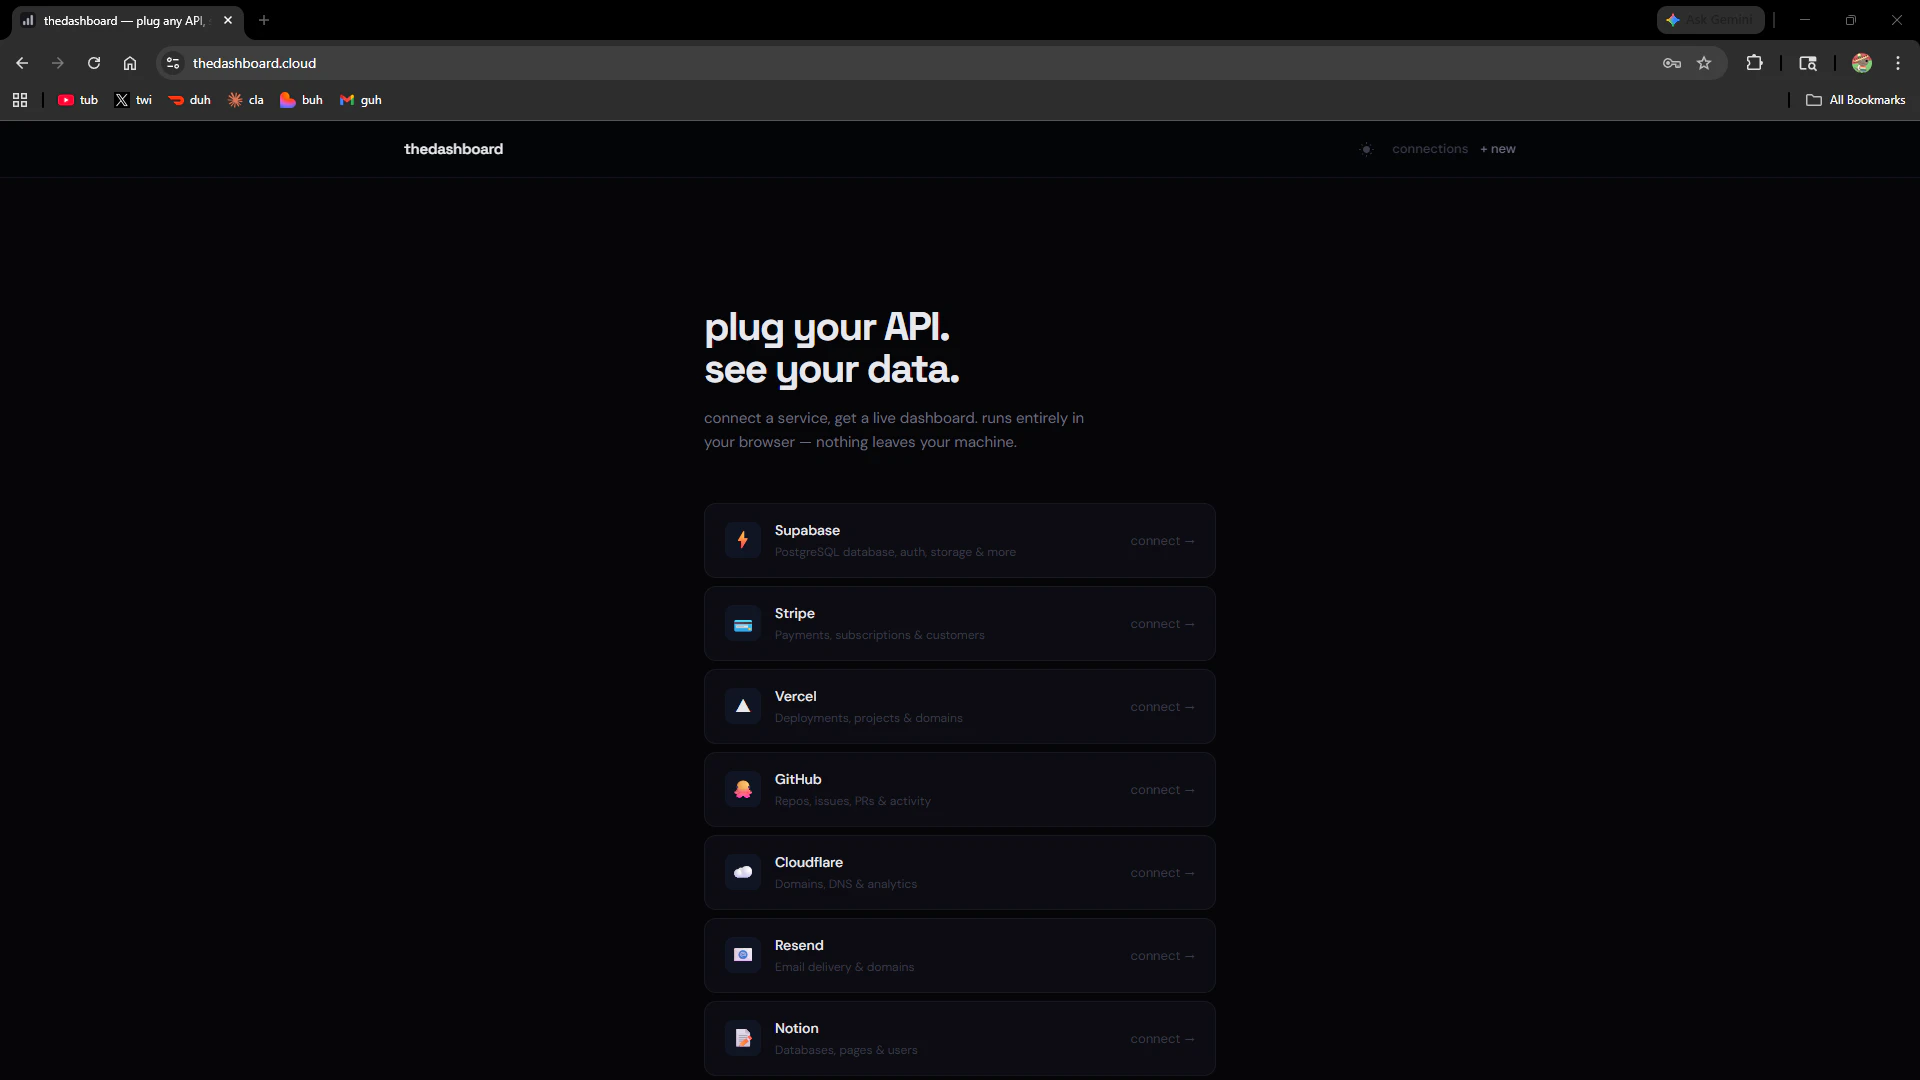Click the Cloudflare cloud icon
The width and height of the screenshot is (1920, 1080).
click(x=743, y=872)
